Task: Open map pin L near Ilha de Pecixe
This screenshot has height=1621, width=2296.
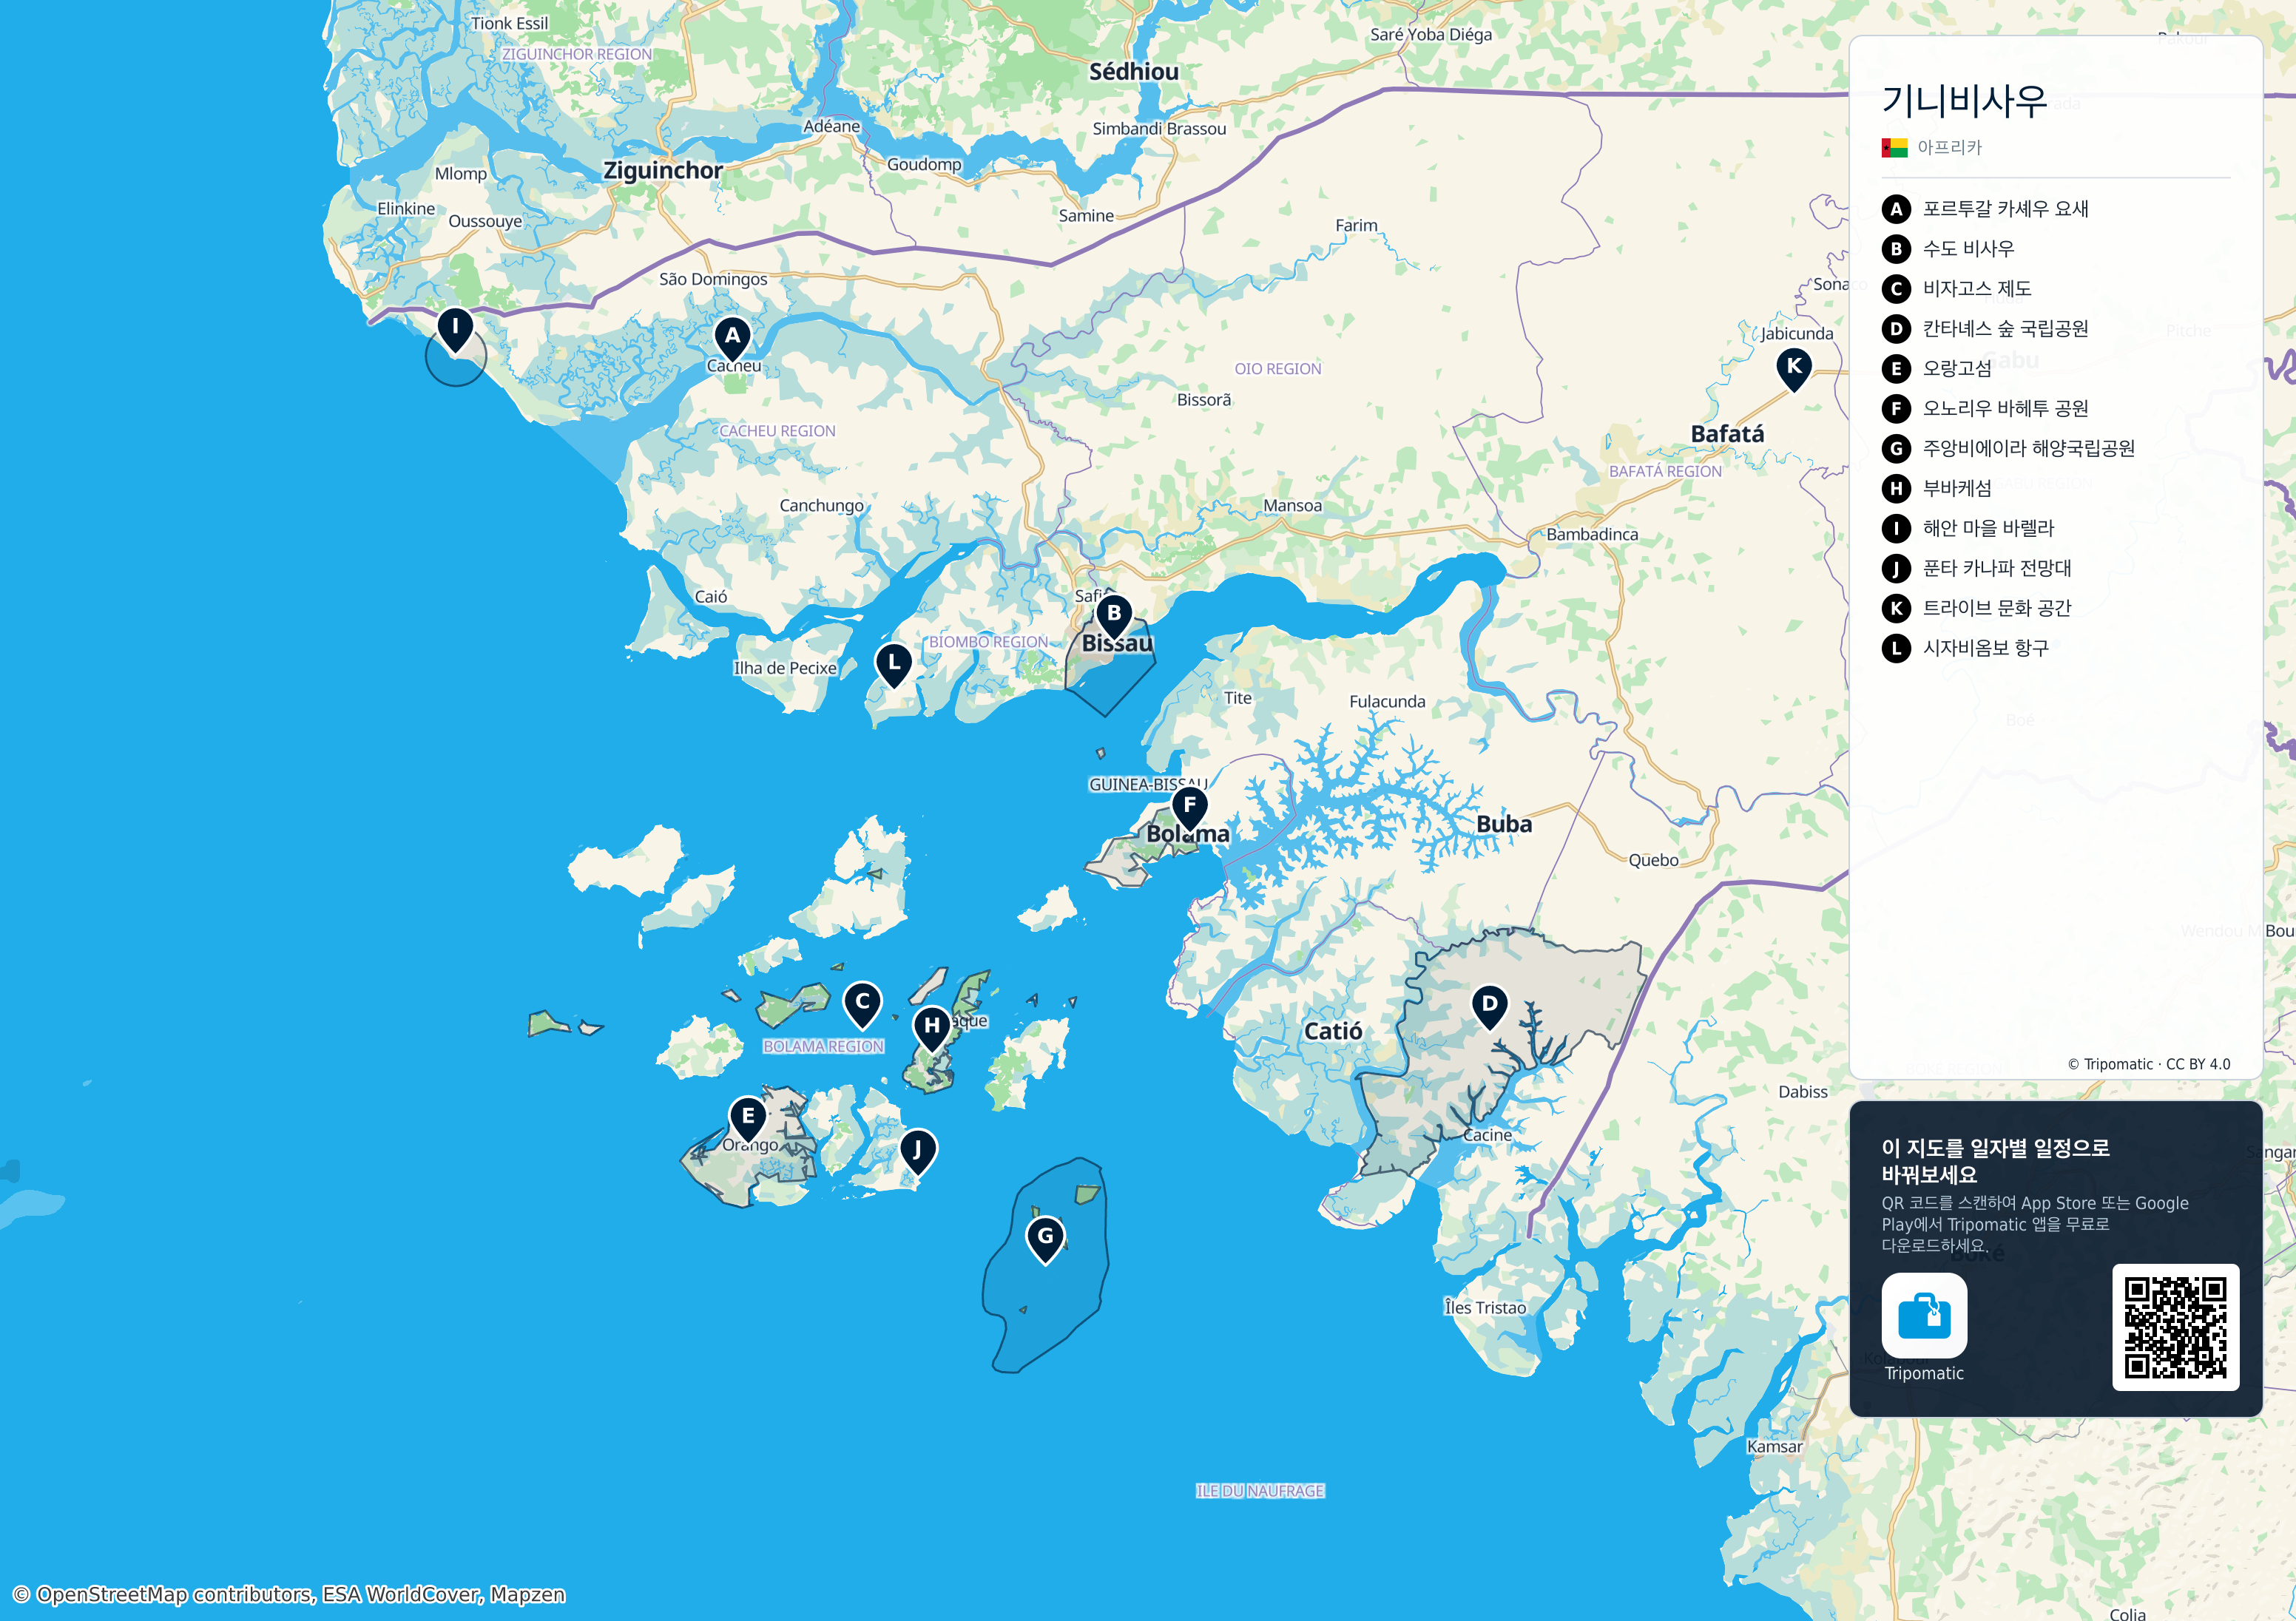Action: tap(893, 665)
